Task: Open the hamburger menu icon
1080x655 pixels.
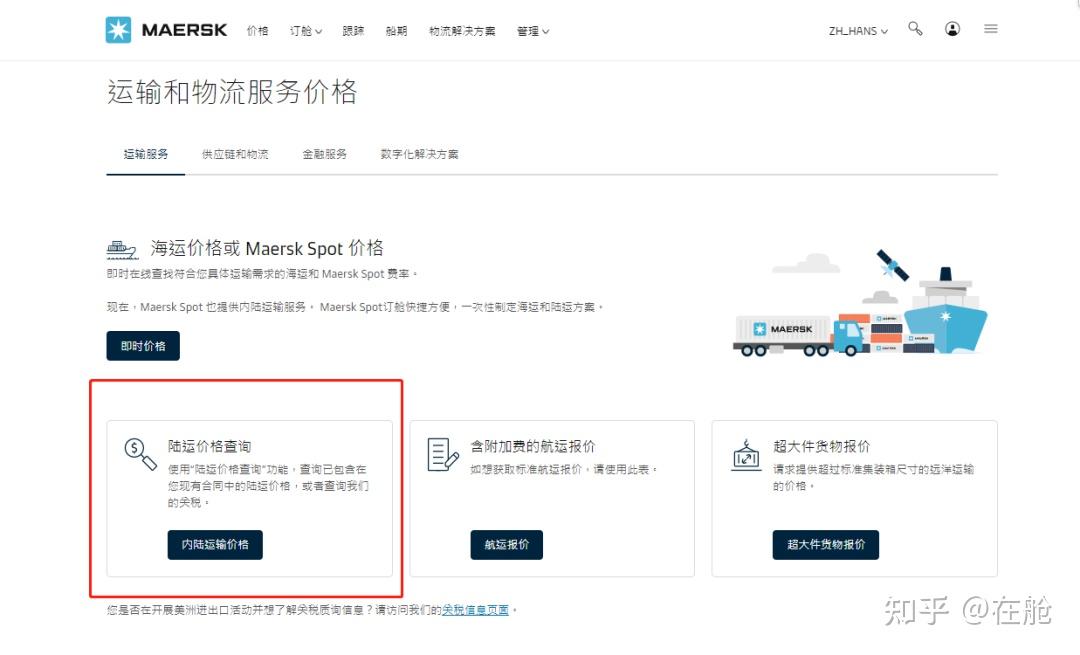Action: click(x=990, y=29)
